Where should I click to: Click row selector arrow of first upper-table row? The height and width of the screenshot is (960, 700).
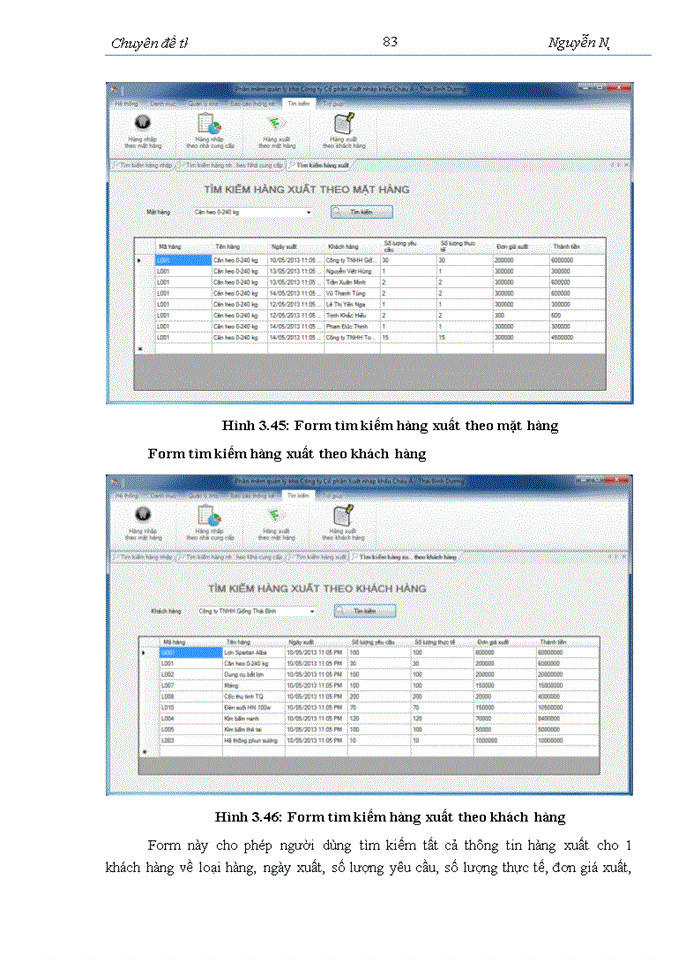(140, 260)
